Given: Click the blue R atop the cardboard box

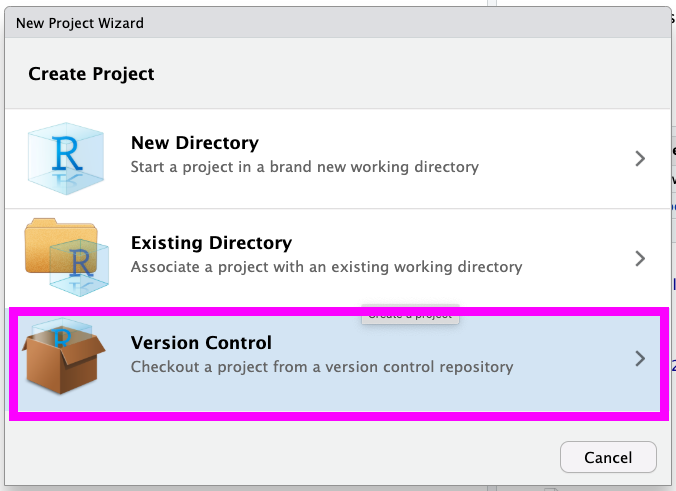Looking at the screenshot, I should 65,337.
